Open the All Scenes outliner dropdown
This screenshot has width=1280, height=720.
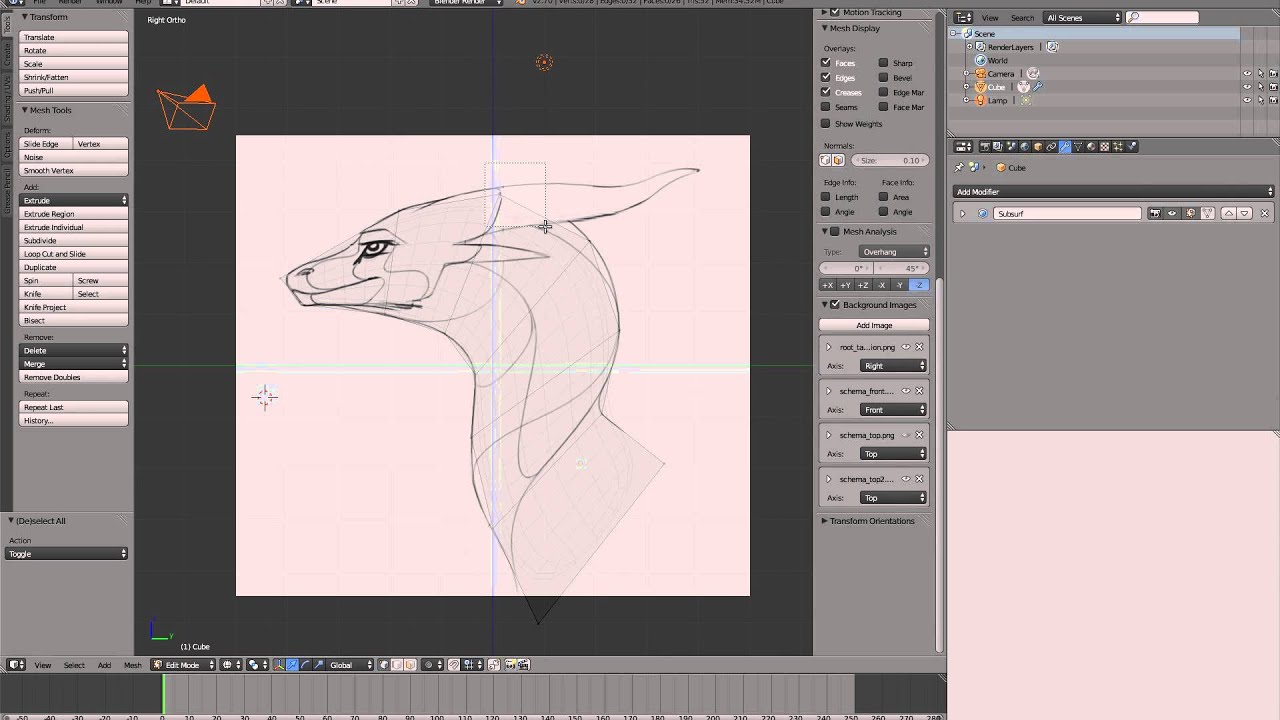pos(1083,18)
